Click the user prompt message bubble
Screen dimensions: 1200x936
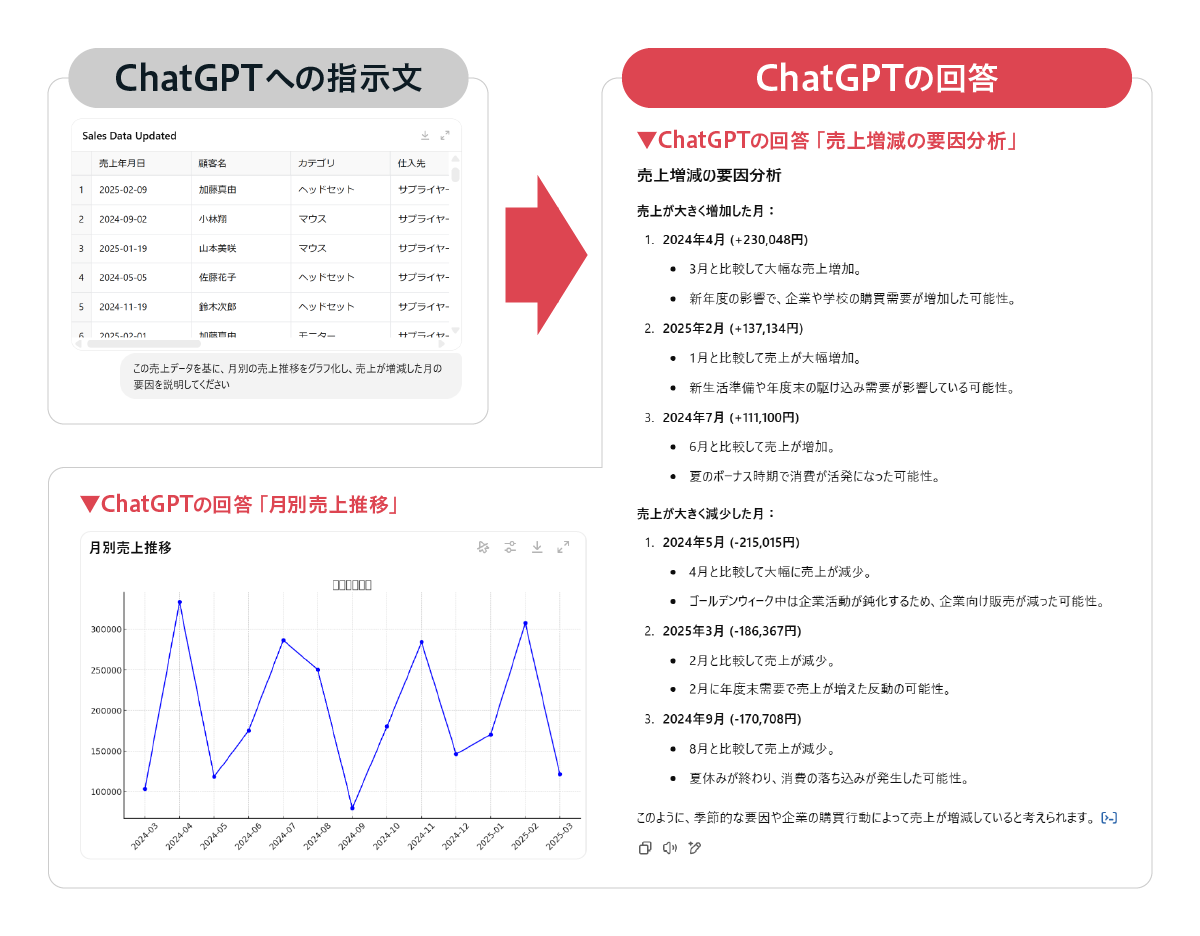(291, 376)
